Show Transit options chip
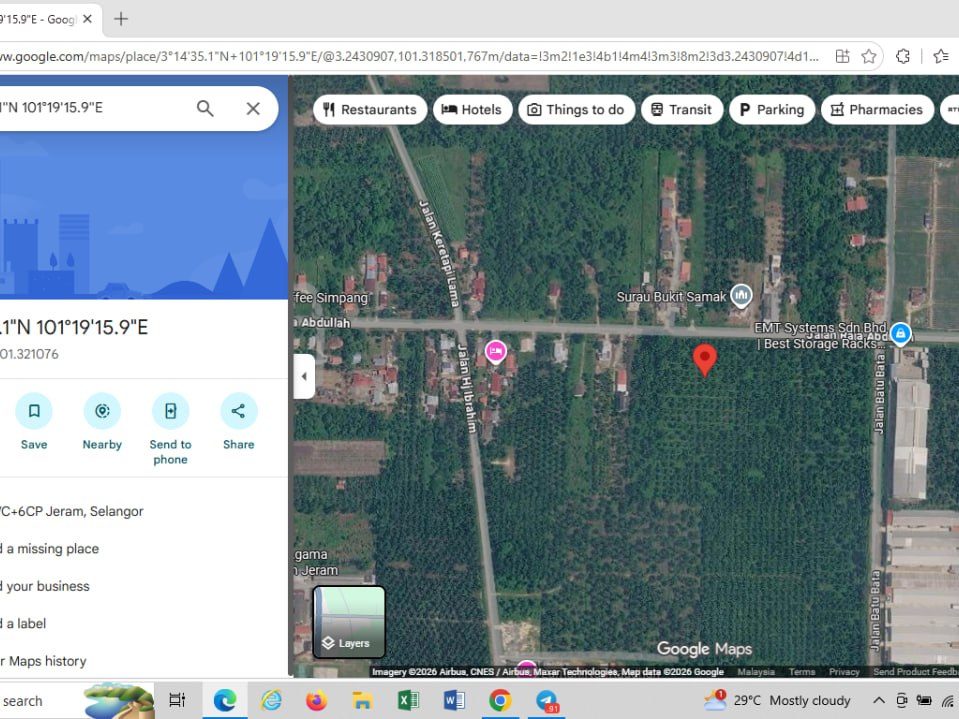959x719 pixels. coord(681,110)
